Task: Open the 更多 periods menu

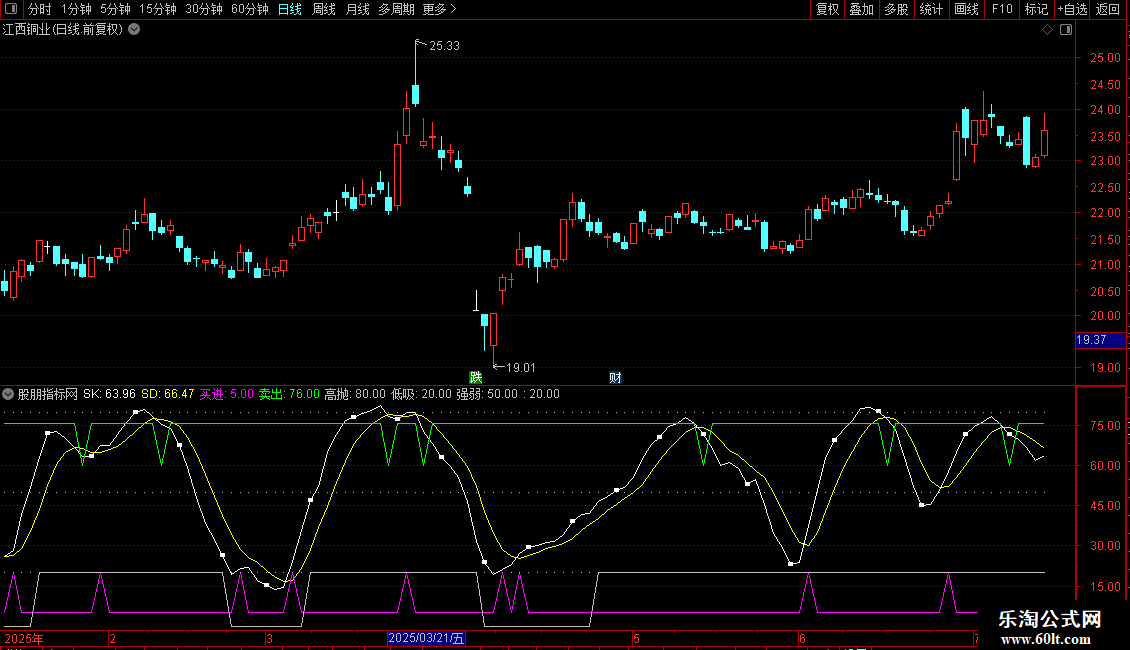Action: [439, 10]
